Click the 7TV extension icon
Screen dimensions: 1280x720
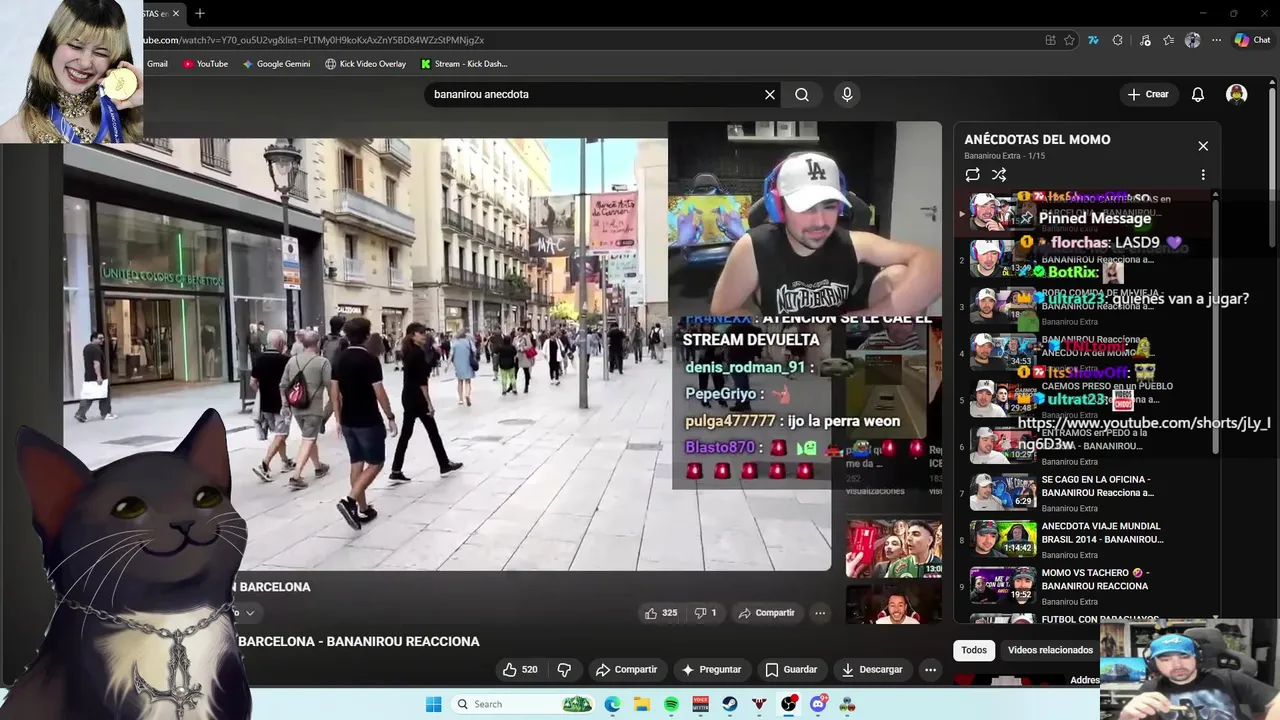tap(1093, 40)
